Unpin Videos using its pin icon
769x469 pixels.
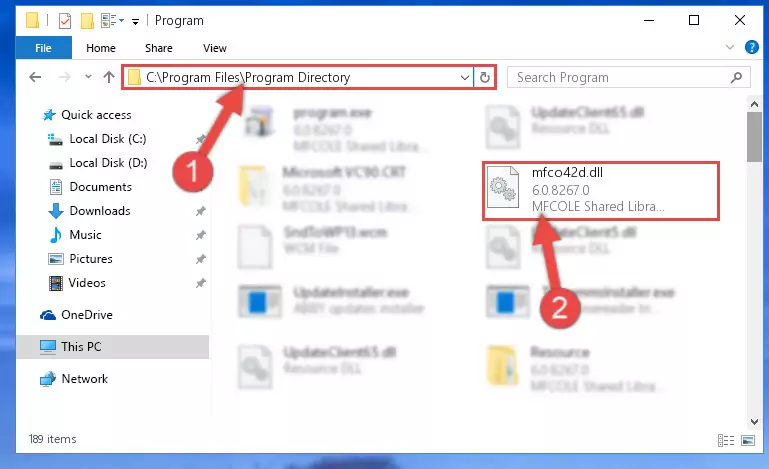click(x=200, y=283)
